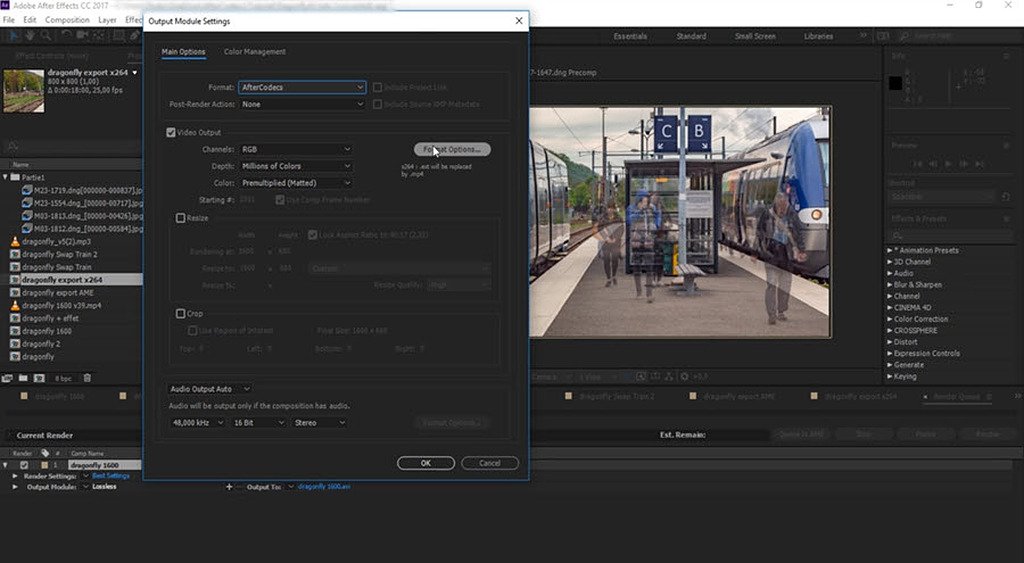
Task: Open the Composition menu
Action: 67,20
